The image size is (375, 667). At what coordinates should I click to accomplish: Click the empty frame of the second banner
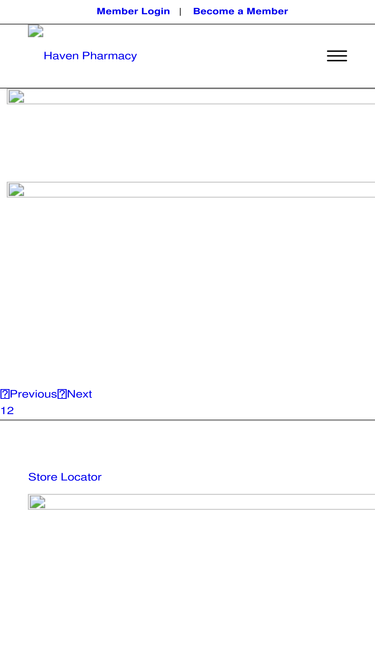point(191,190)
